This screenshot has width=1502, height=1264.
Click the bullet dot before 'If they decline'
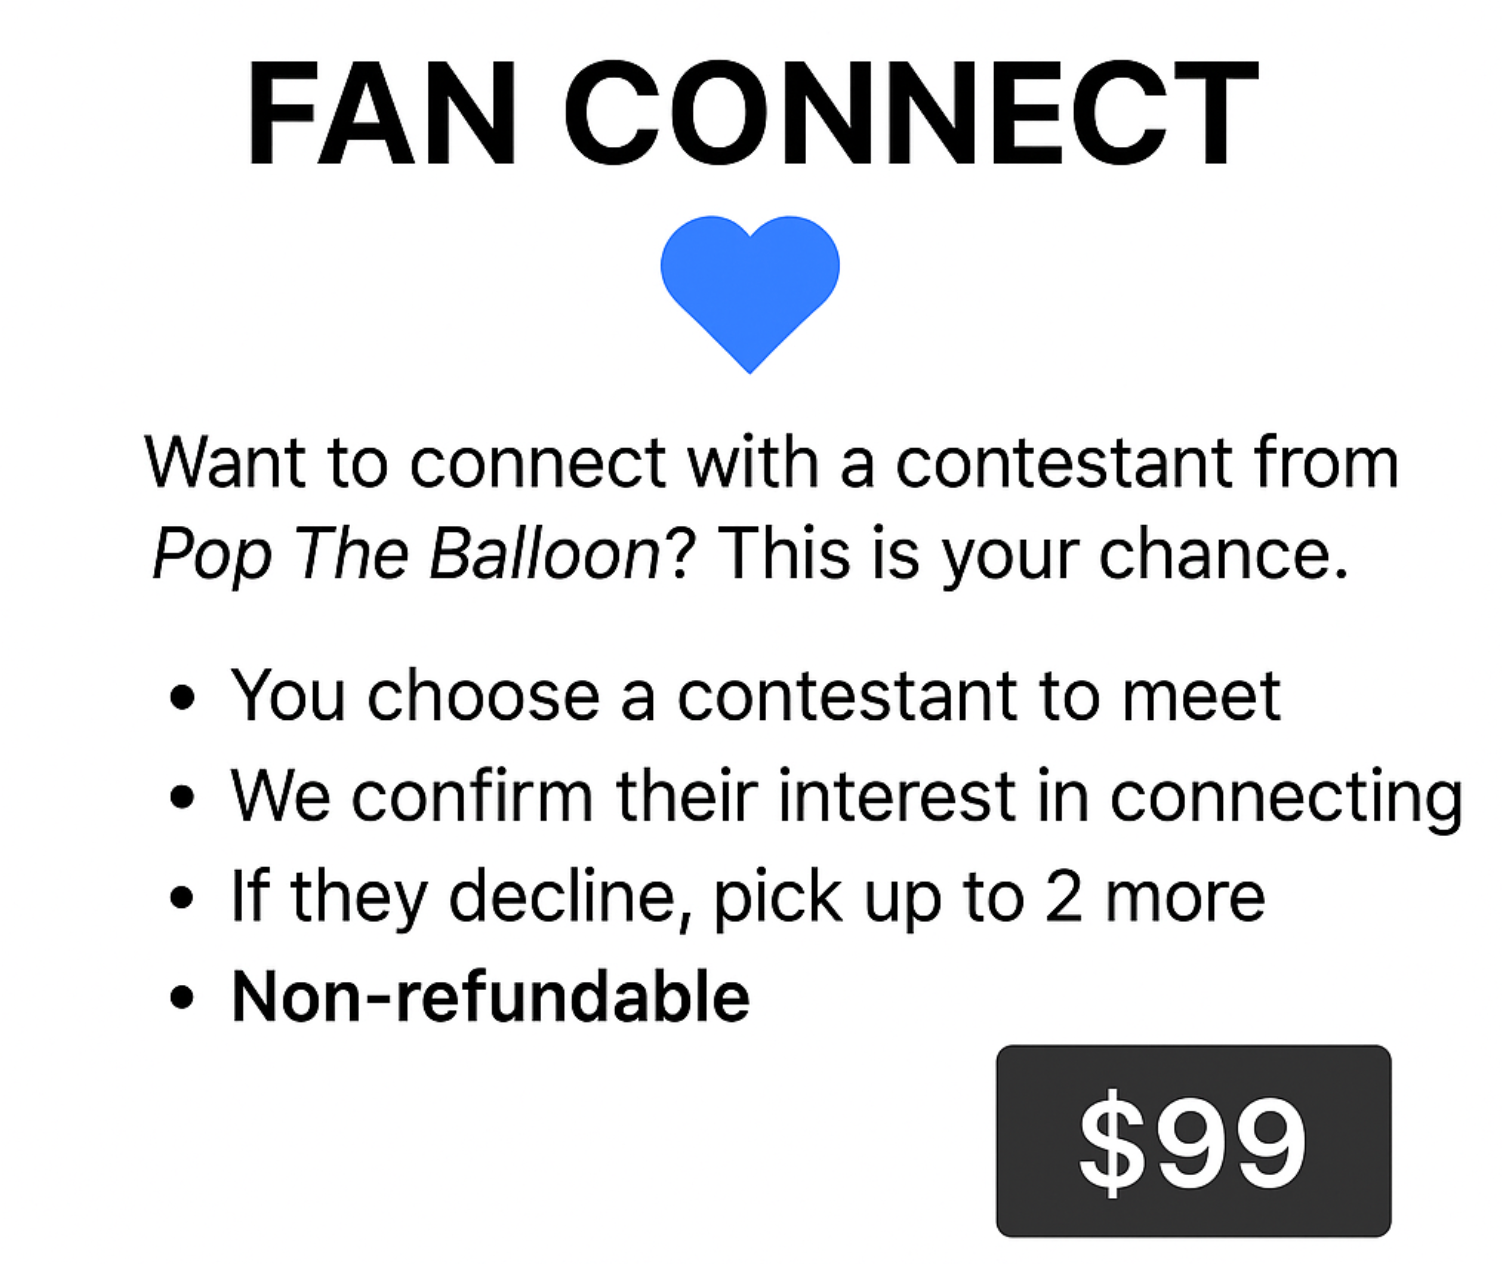point(182,898)
